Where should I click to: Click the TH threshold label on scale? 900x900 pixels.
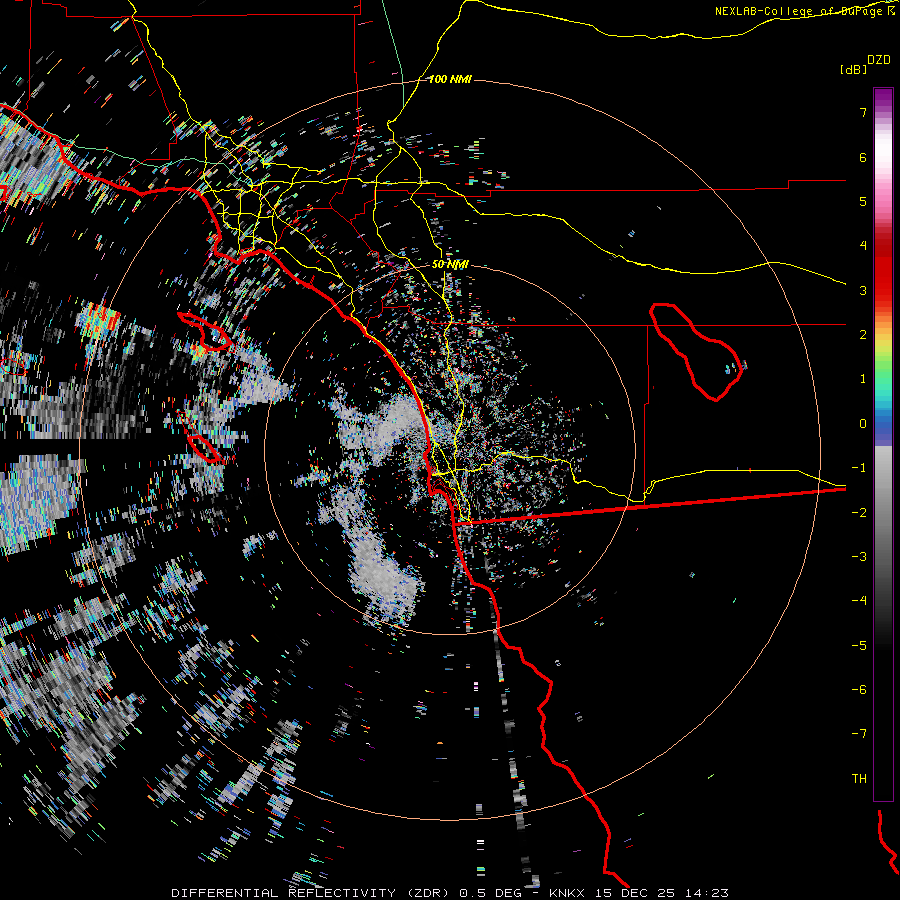click(859, 779)
